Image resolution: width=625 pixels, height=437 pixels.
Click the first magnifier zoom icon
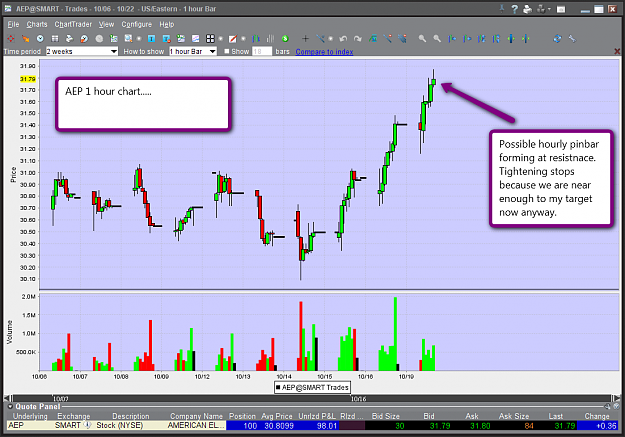[422, 39]
